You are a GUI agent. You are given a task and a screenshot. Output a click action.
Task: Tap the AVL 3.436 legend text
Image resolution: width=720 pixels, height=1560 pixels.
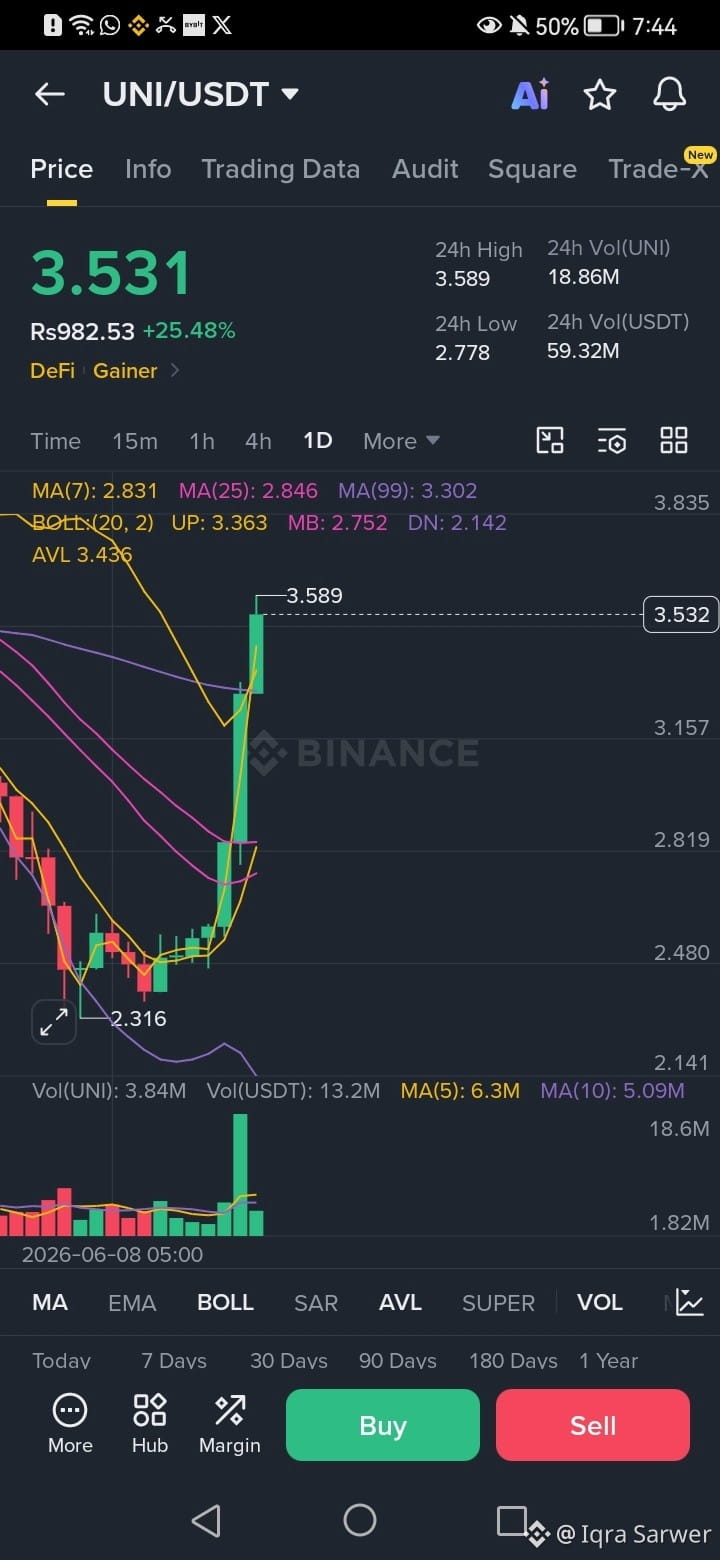coord(82,554)
